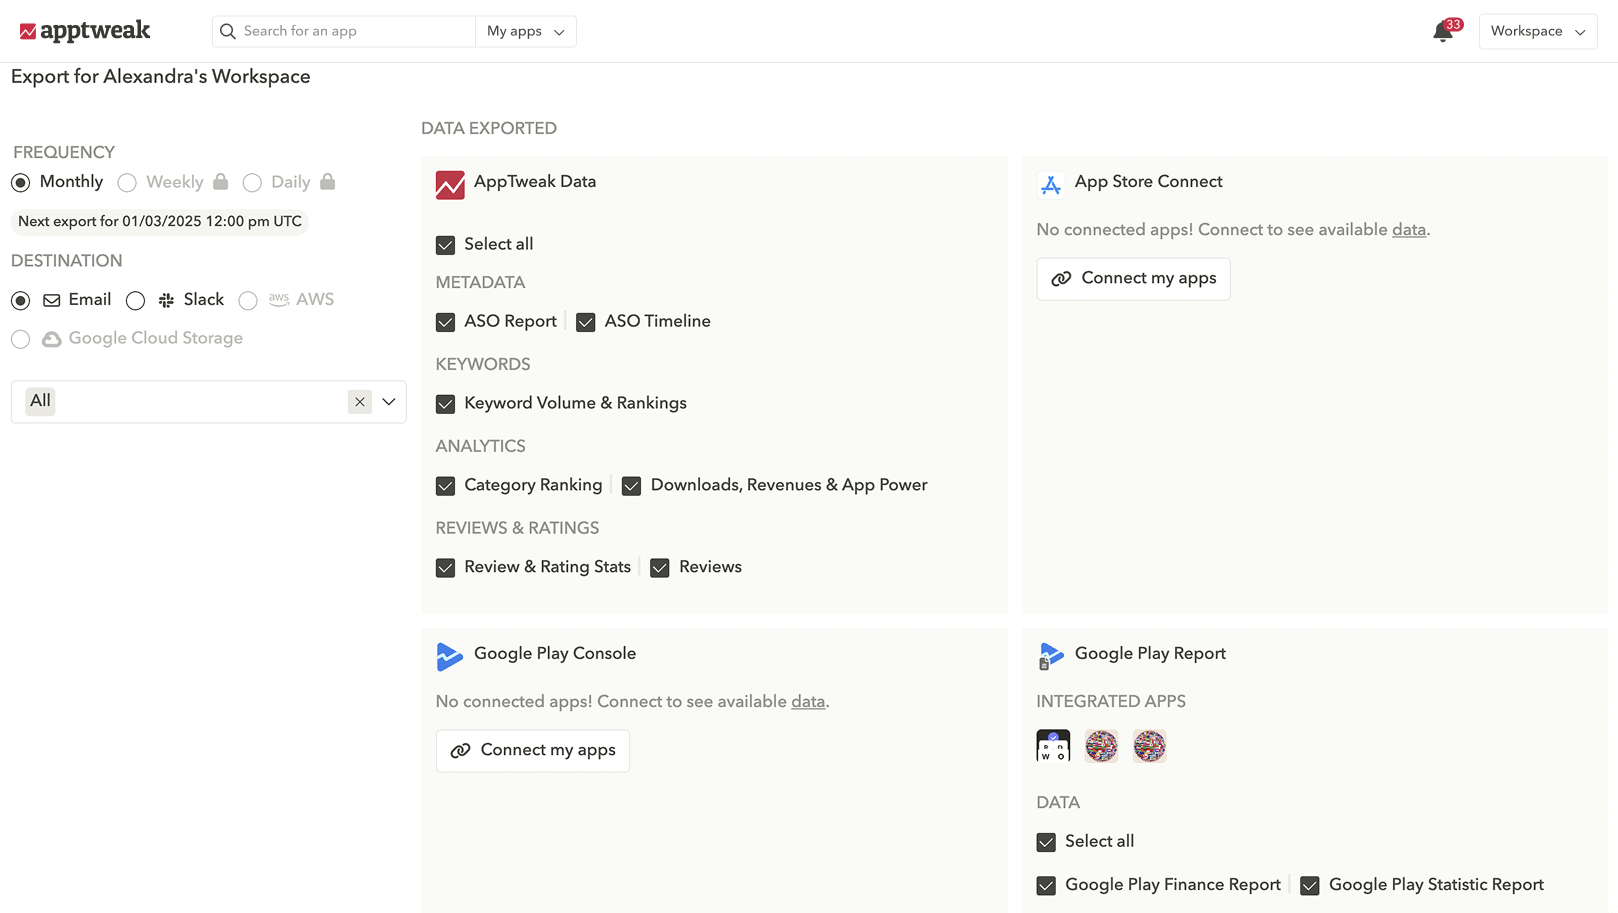Toggle the Reviews checkbox
The image size is (1618, 913).
point(660,567)
